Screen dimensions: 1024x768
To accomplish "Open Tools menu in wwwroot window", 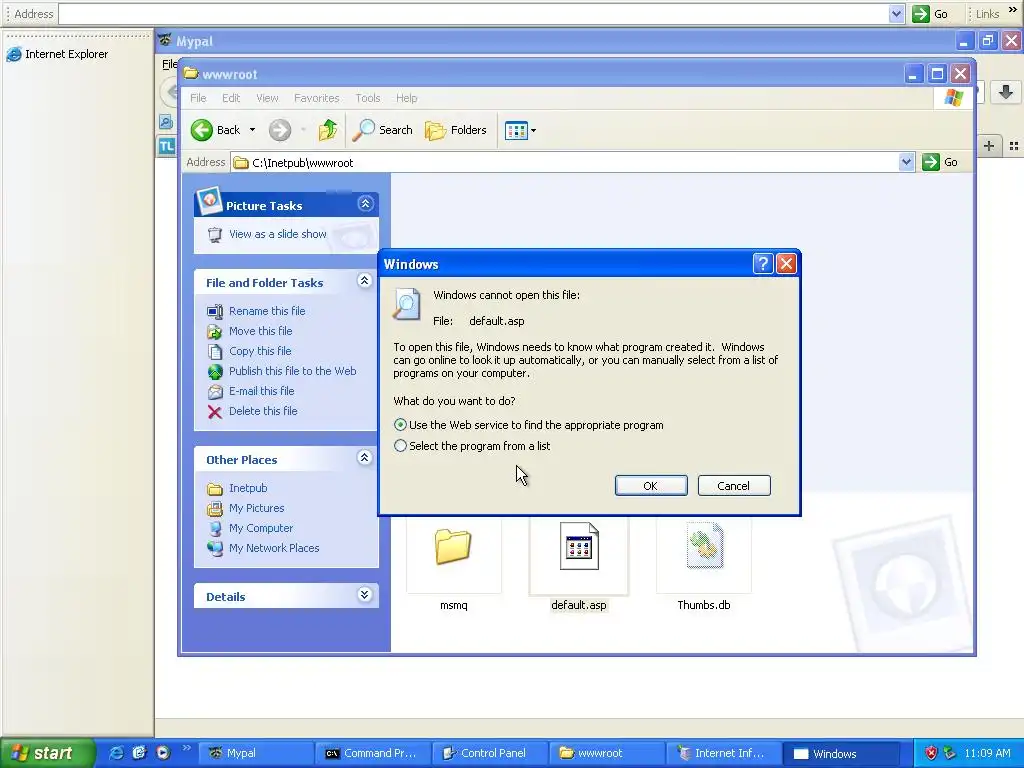I will point(368,98).
